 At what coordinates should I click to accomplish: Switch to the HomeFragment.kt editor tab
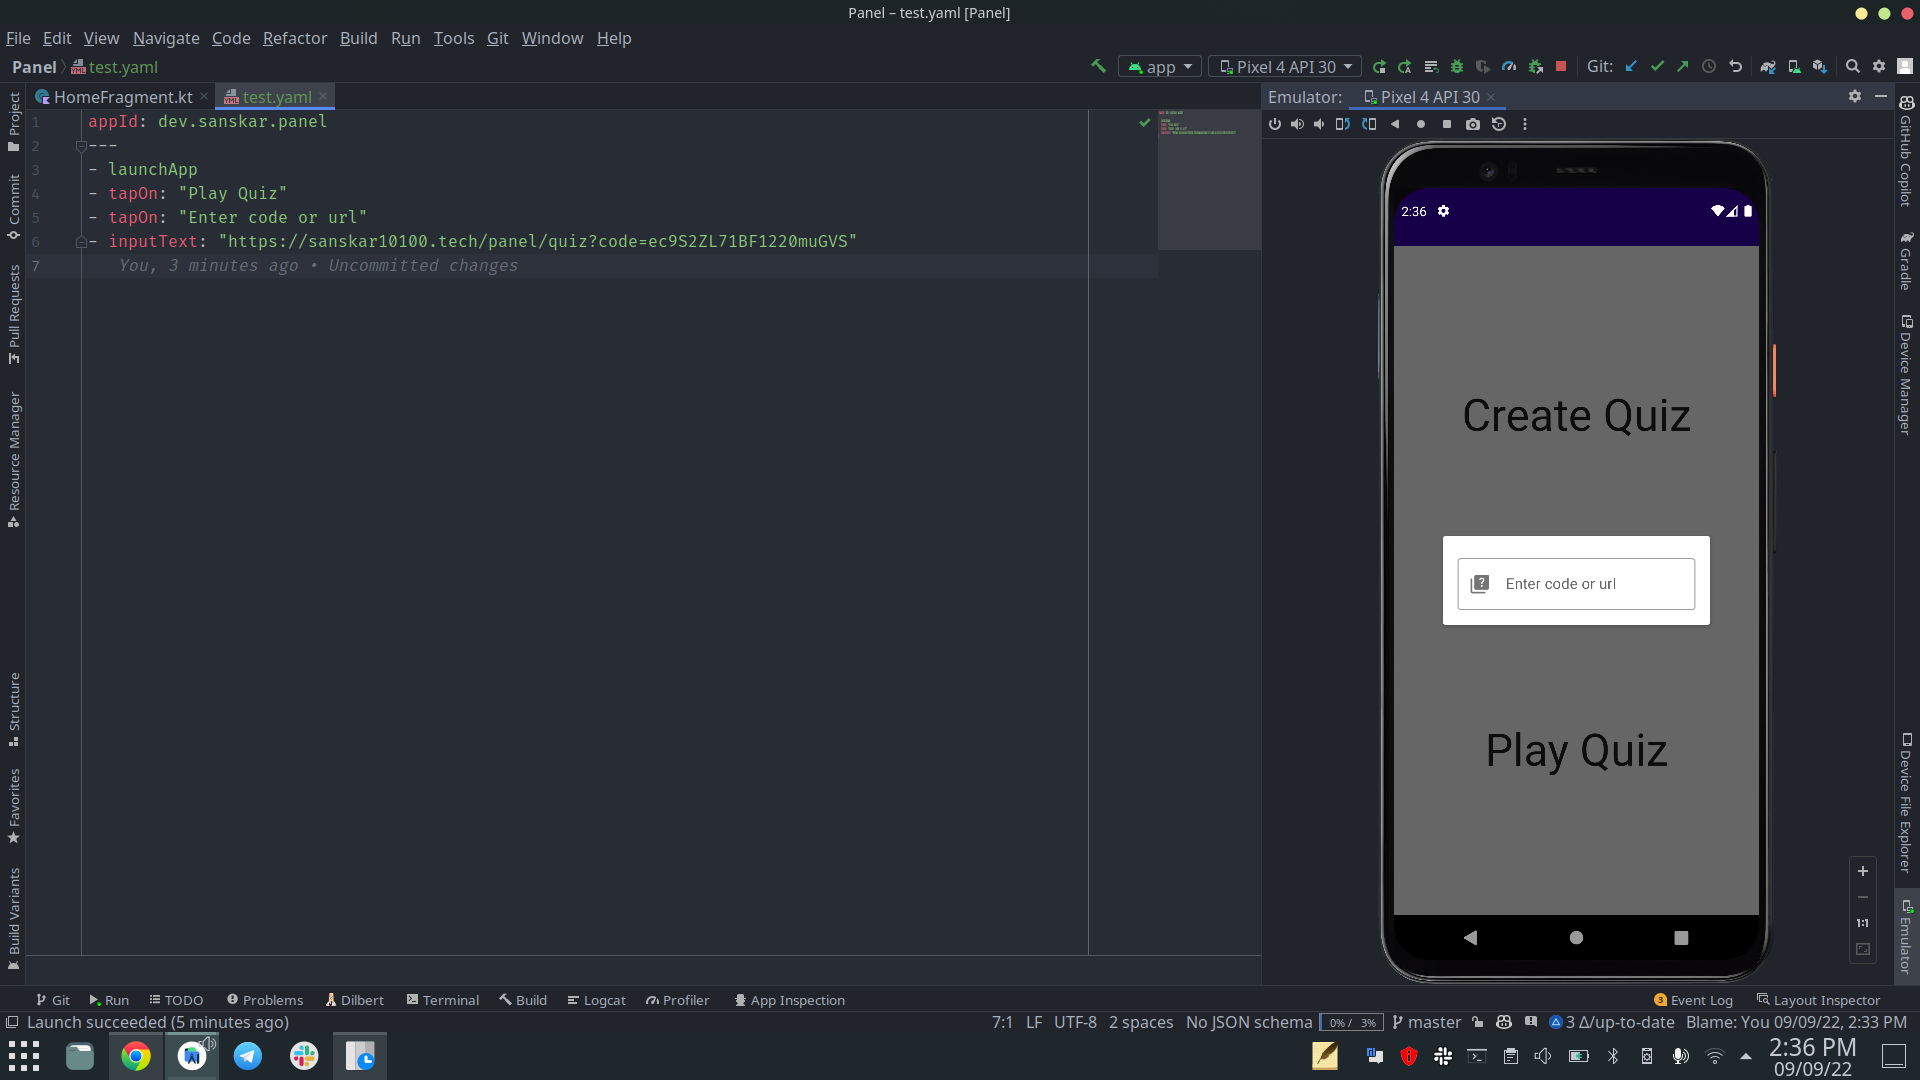pyautogui.click(x=122, y=97)
